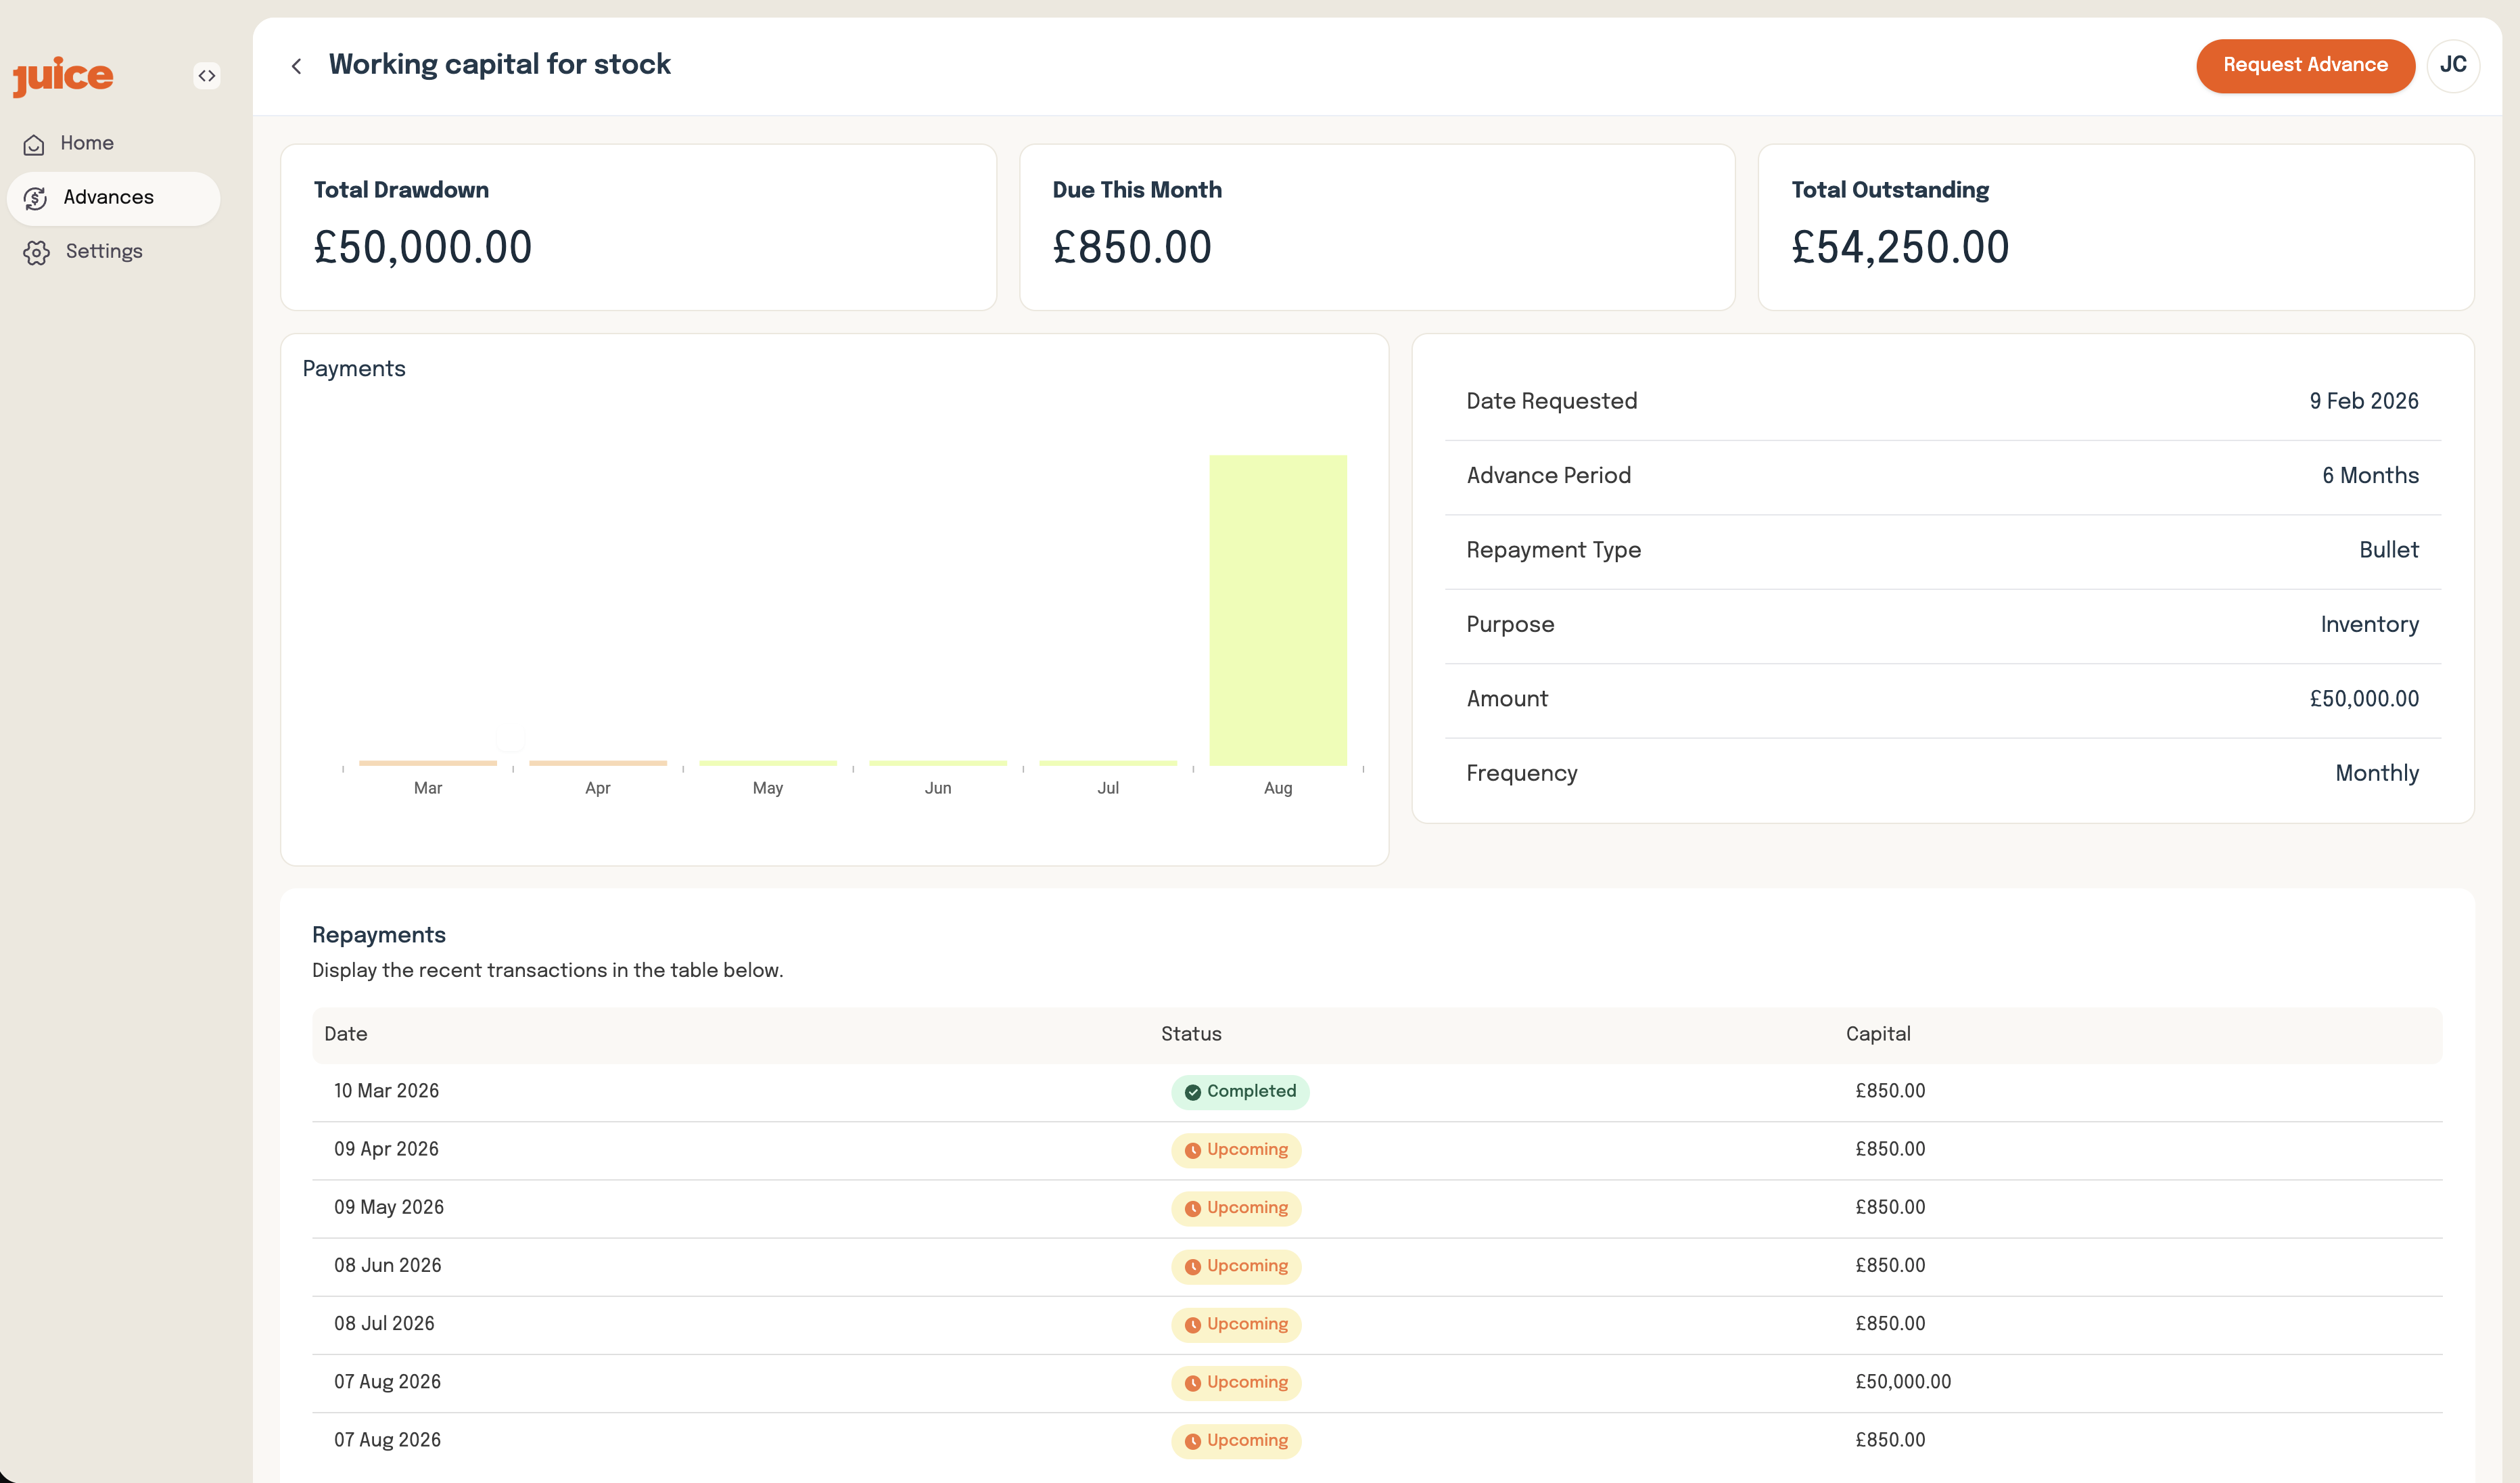Click the circular dollar icon beside Advances
Viewport: 2520px width, 1483px height.
click(x=36, y=197)
